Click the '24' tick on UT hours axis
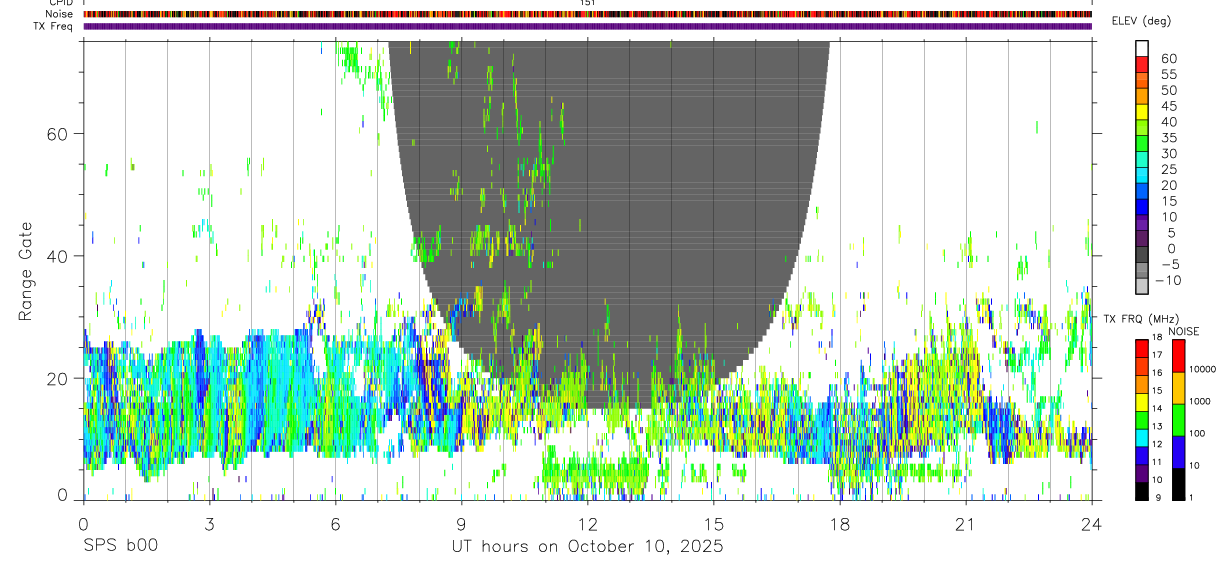 point(1092,524)
